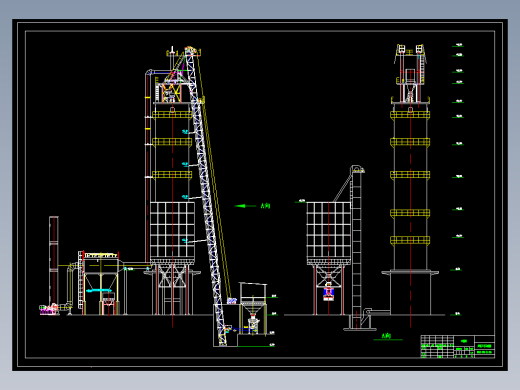520x390 pixels.
Task: Select the lowest yellow platform ring on right tower
Action: click(410, 240)
